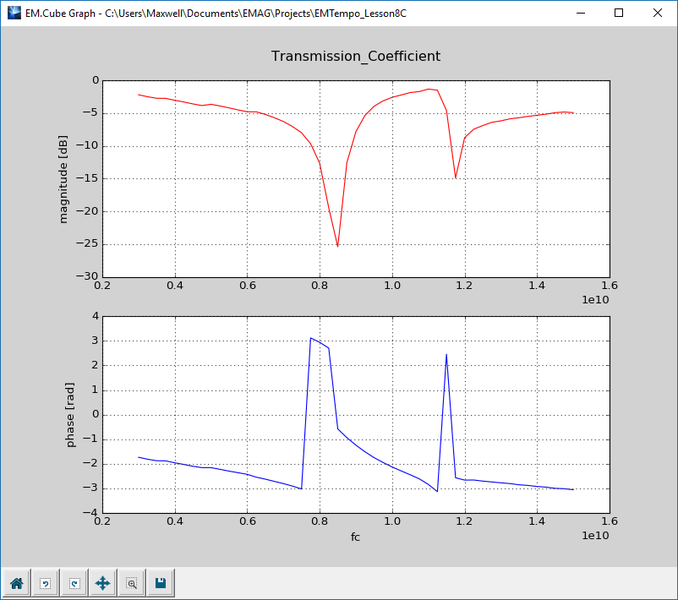The image size is (678, 600).
Task: Close the EM.Cube Graph window
Action: tap(657, 13)
